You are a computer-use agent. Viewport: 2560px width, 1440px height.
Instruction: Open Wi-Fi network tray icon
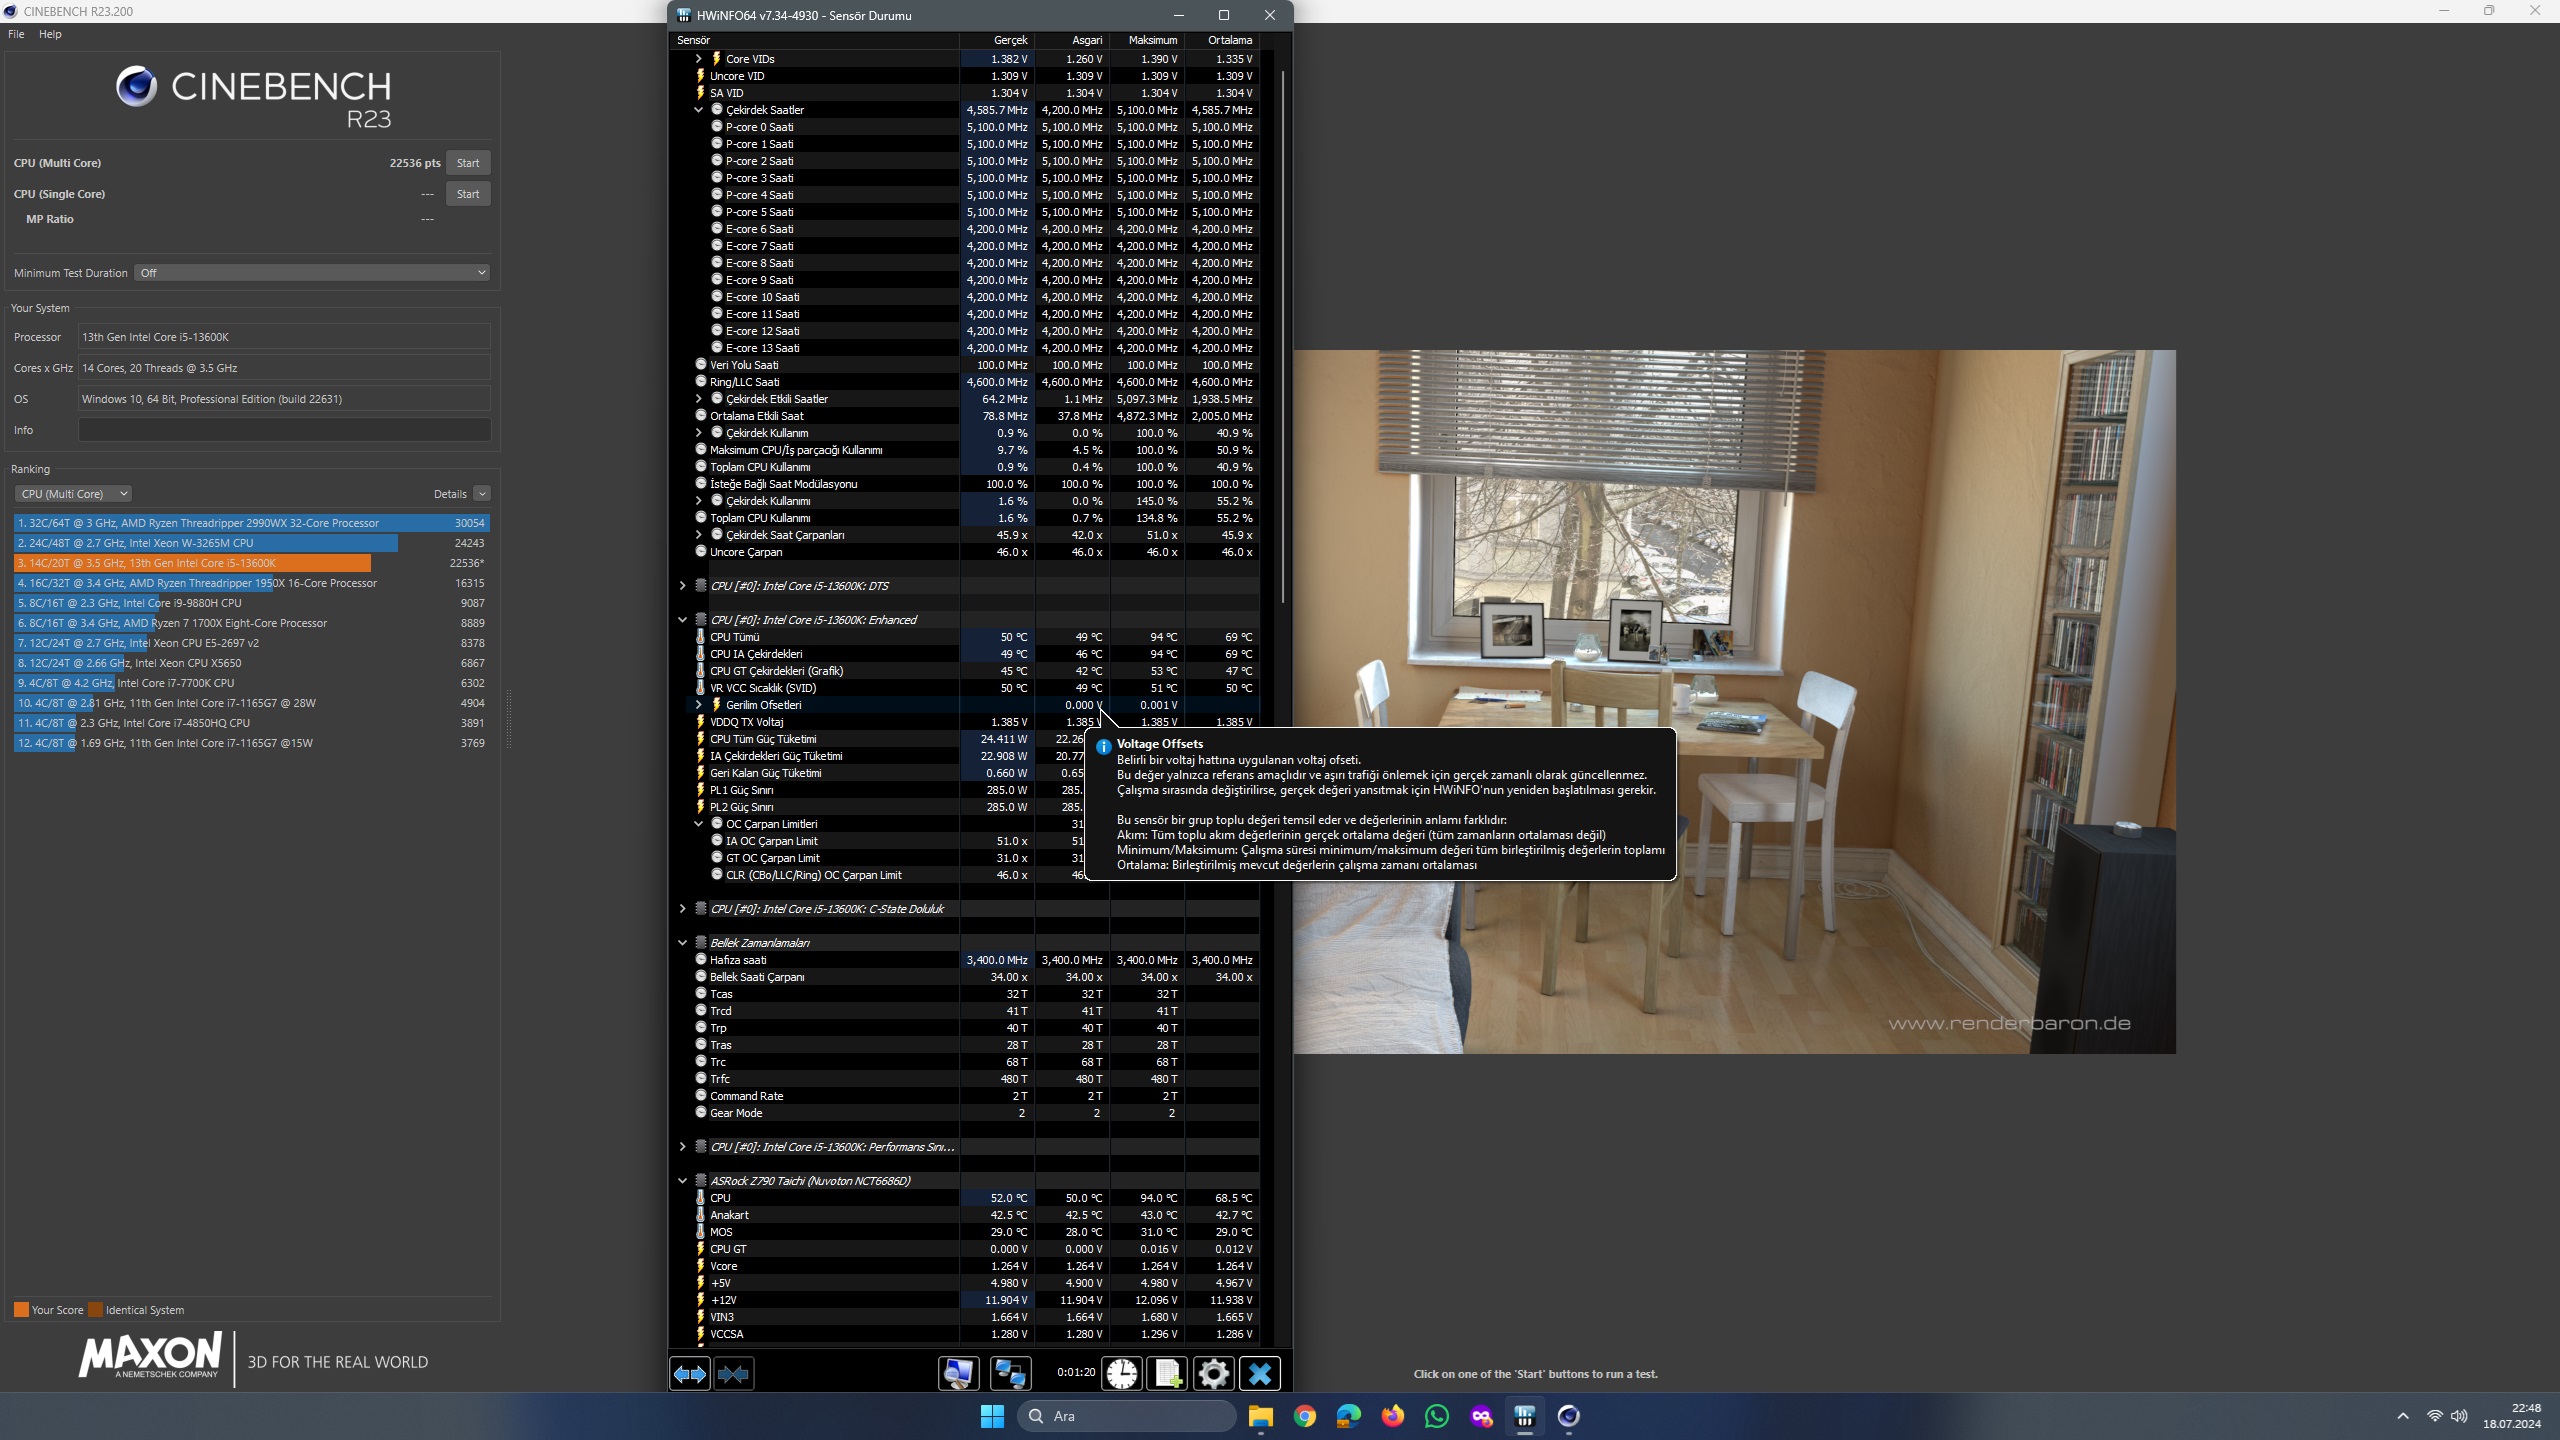tap(2435, 1416)
